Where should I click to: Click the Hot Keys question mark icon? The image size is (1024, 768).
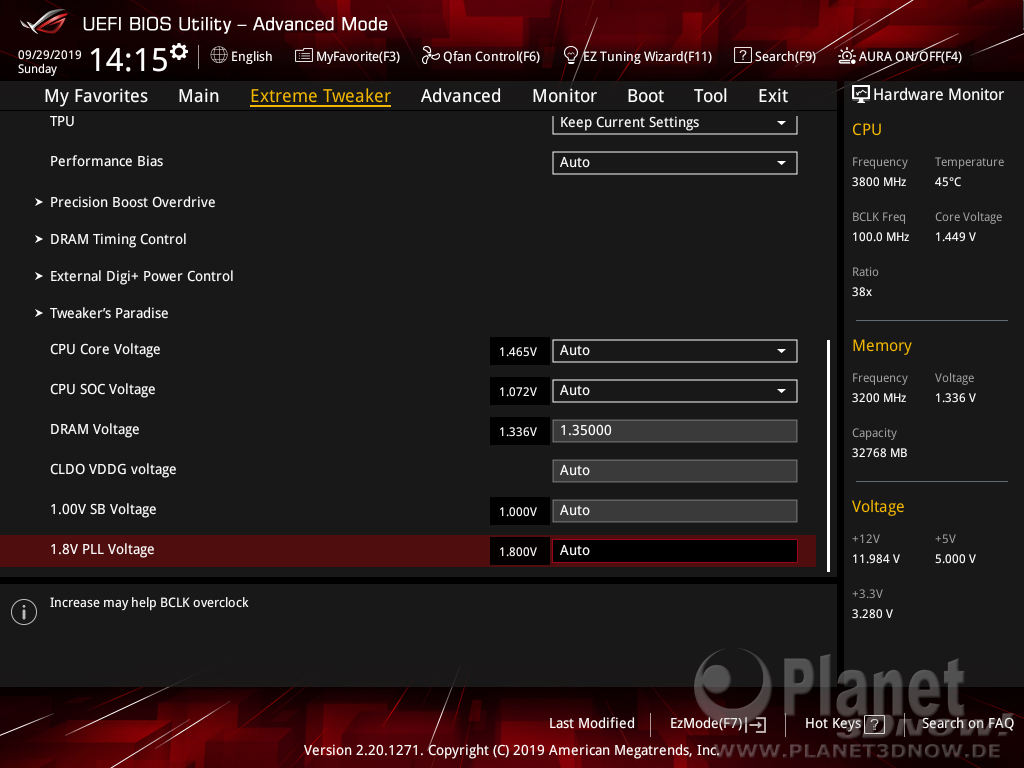point(874,724)
